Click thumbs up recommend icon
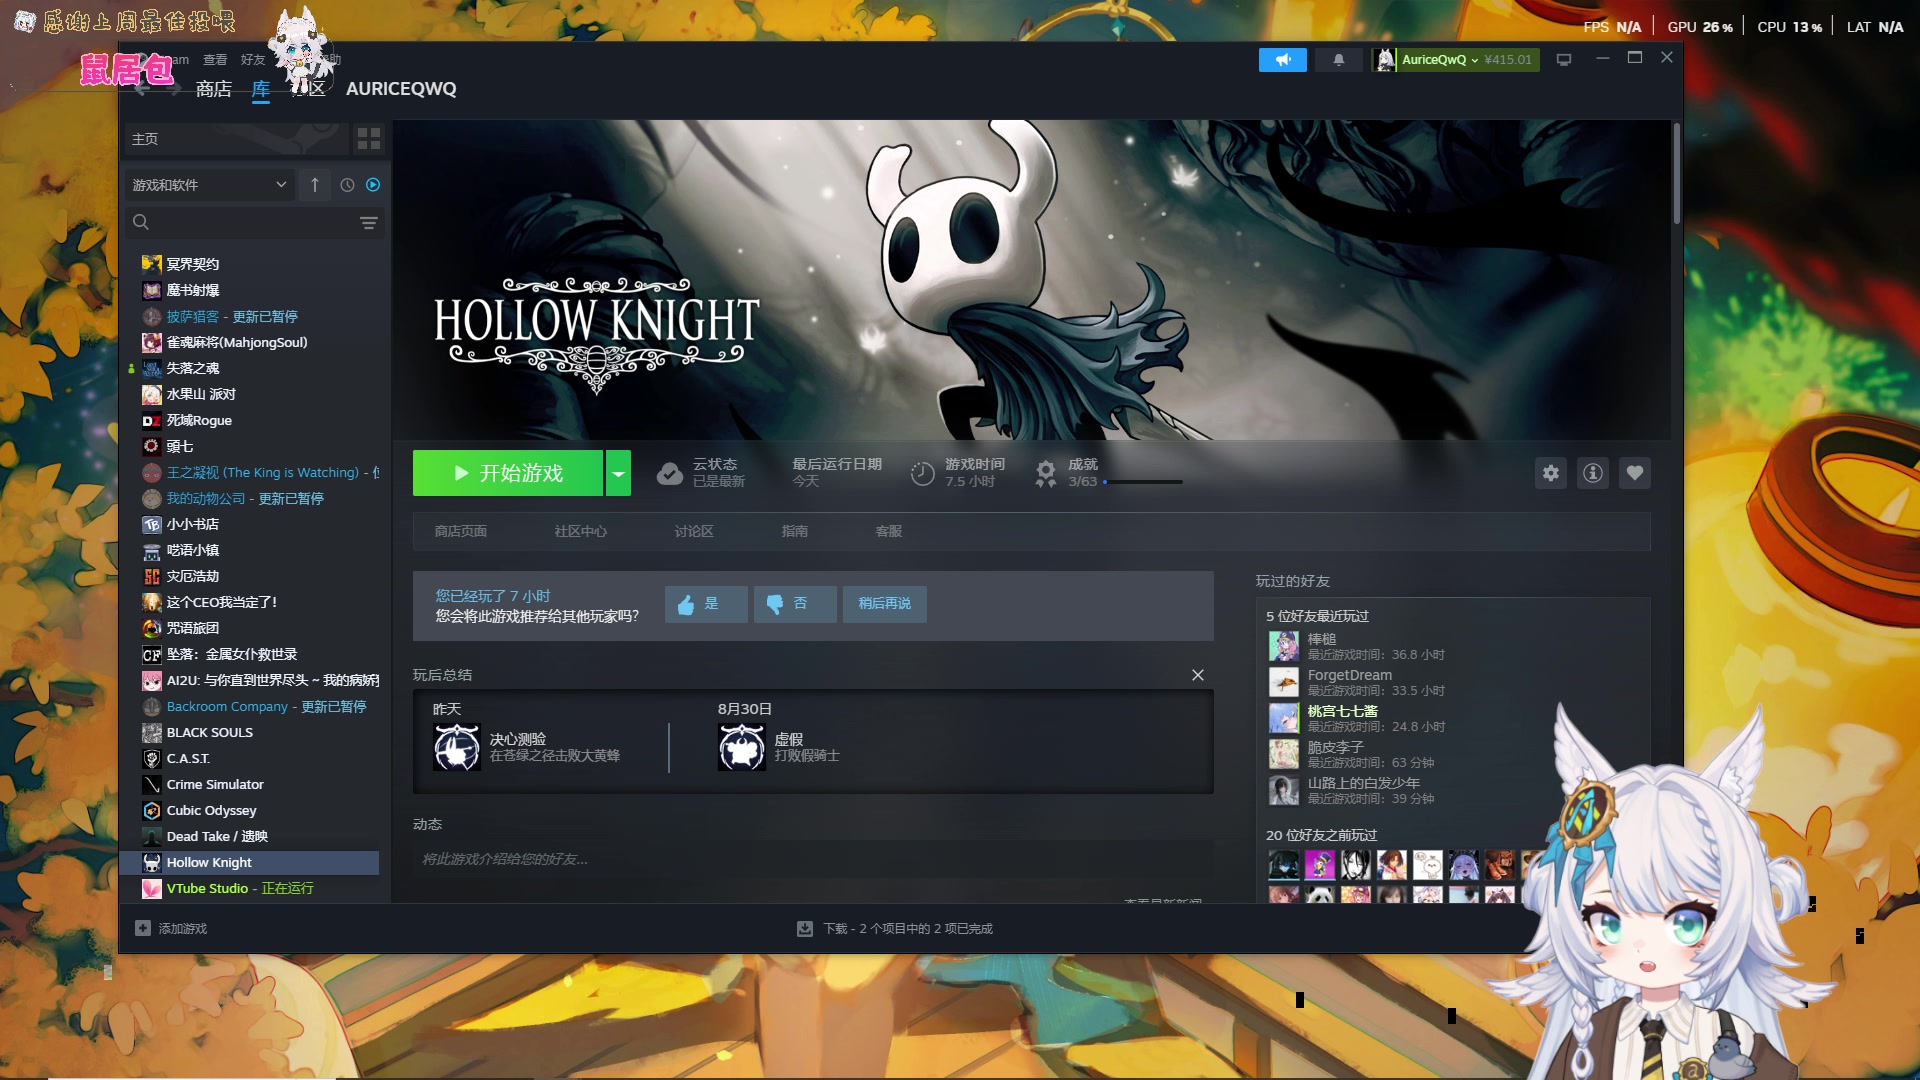The image size is (1920, 1080). point(686,604)
